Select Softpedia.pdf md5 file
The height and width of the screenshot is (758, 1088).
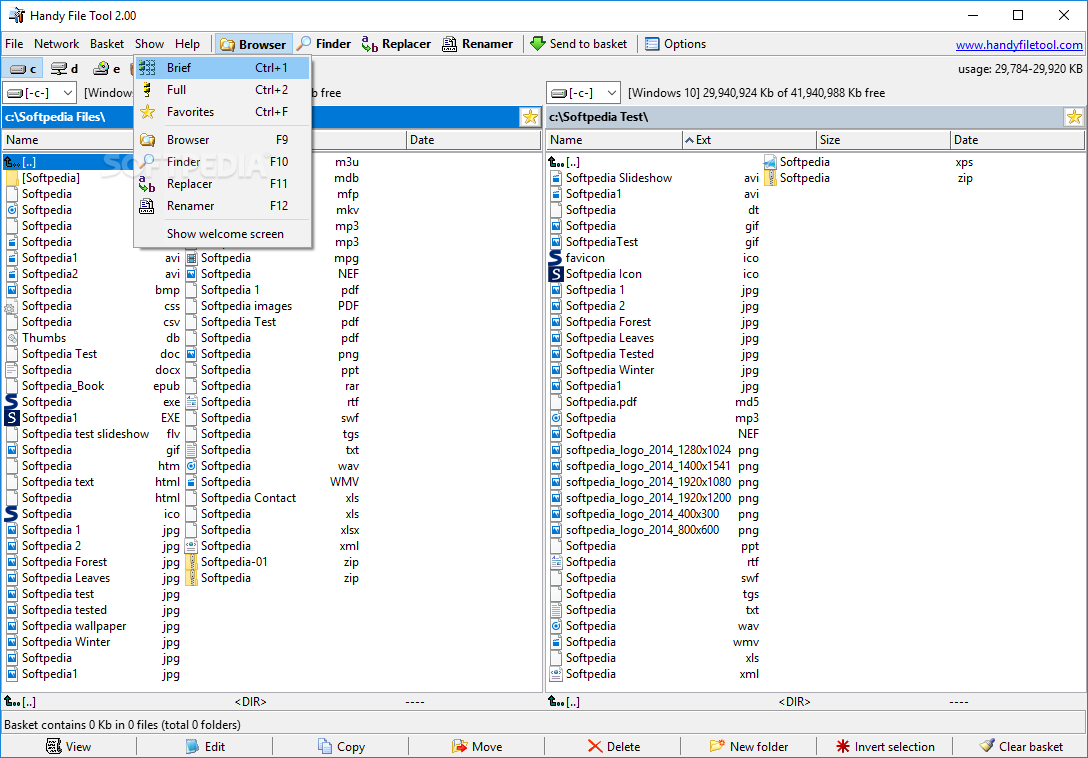pos(654,402)
